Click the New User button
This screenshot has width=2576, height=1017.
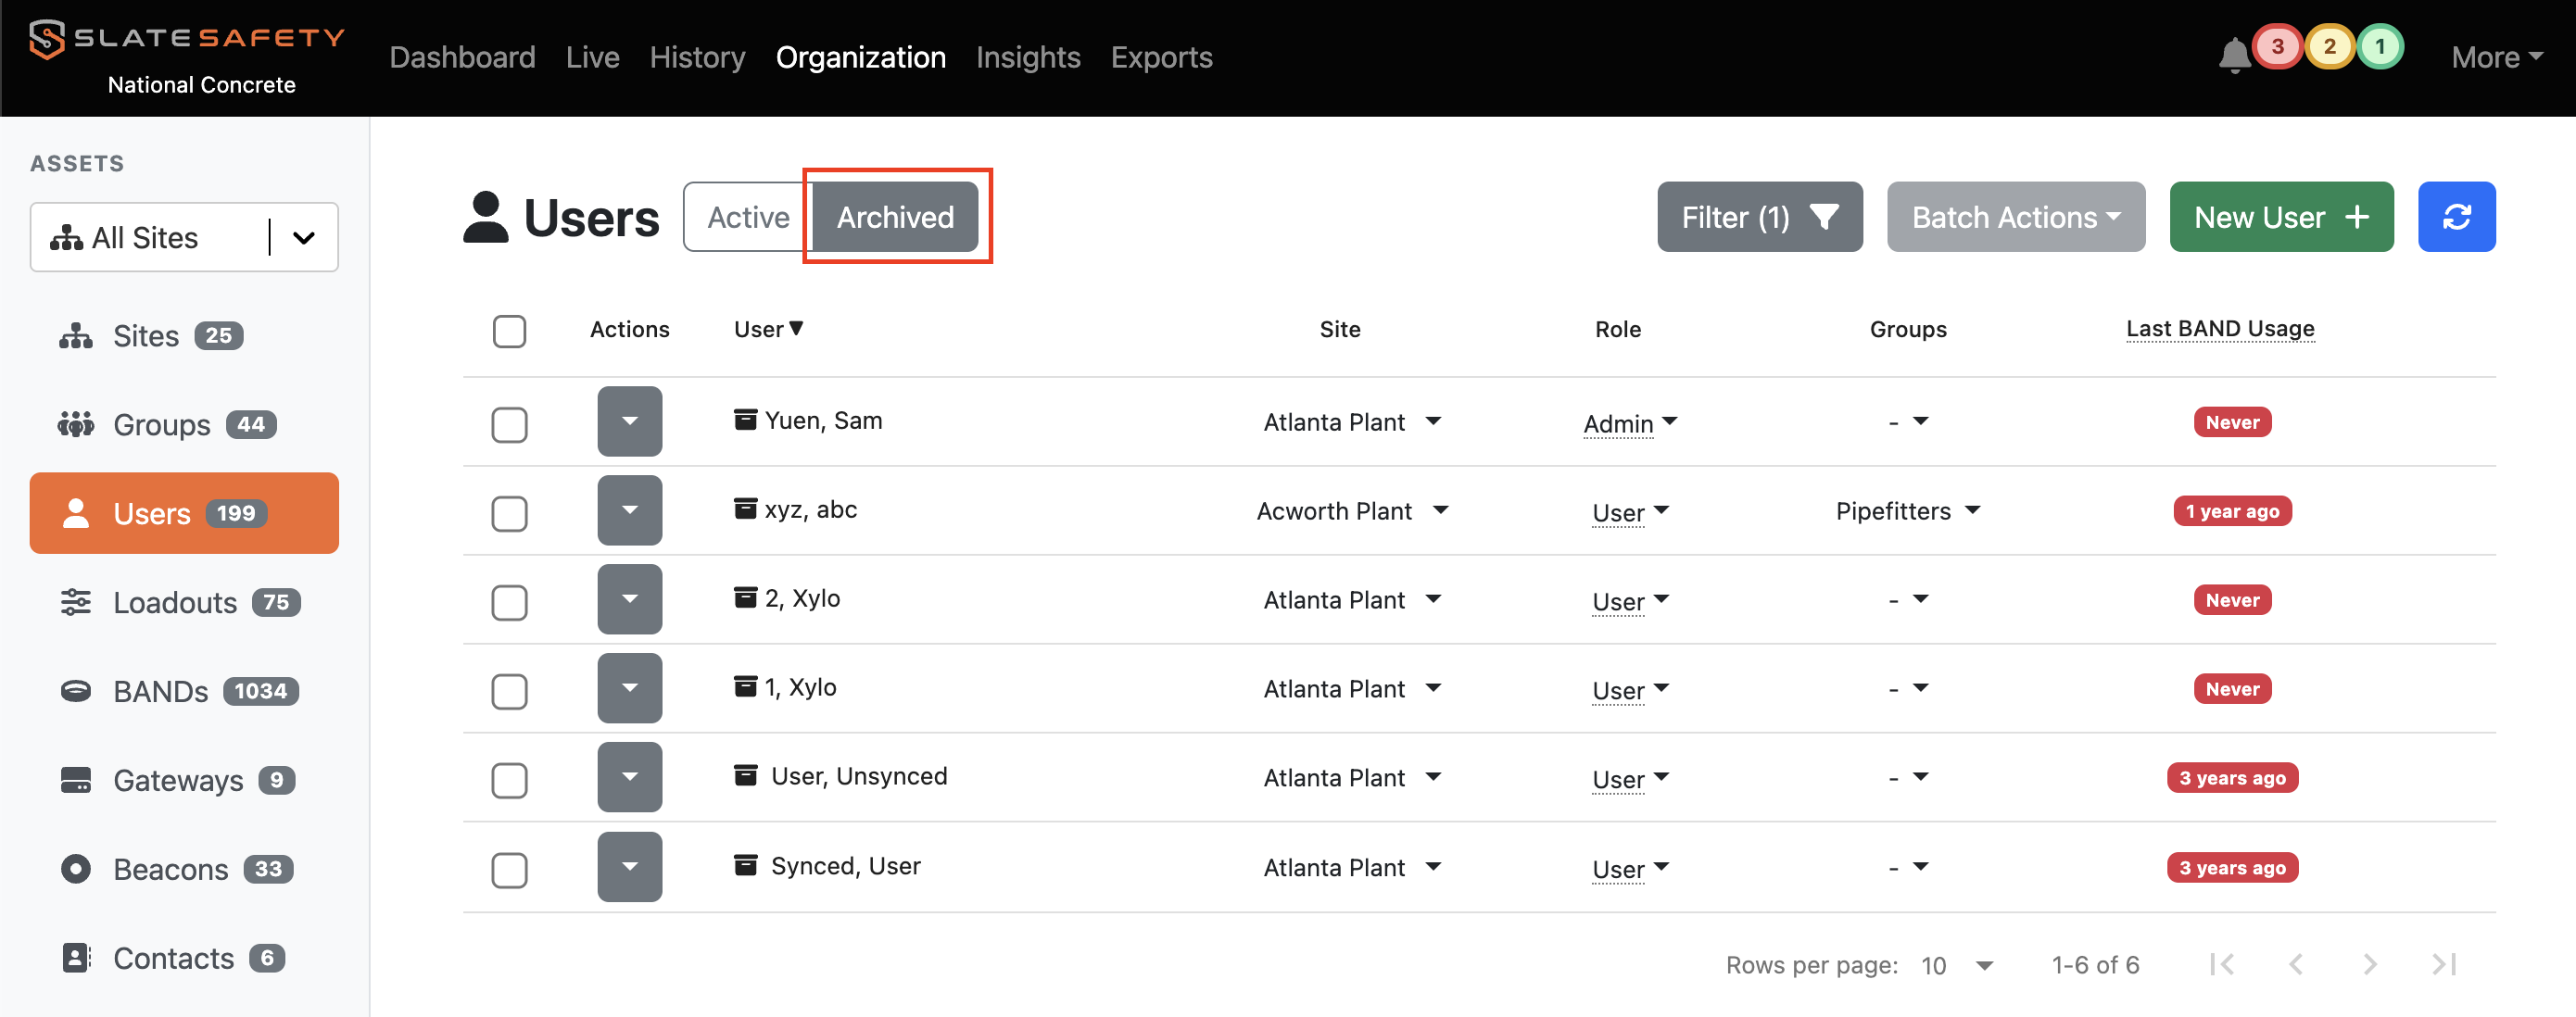click(x=2280, y=217)
